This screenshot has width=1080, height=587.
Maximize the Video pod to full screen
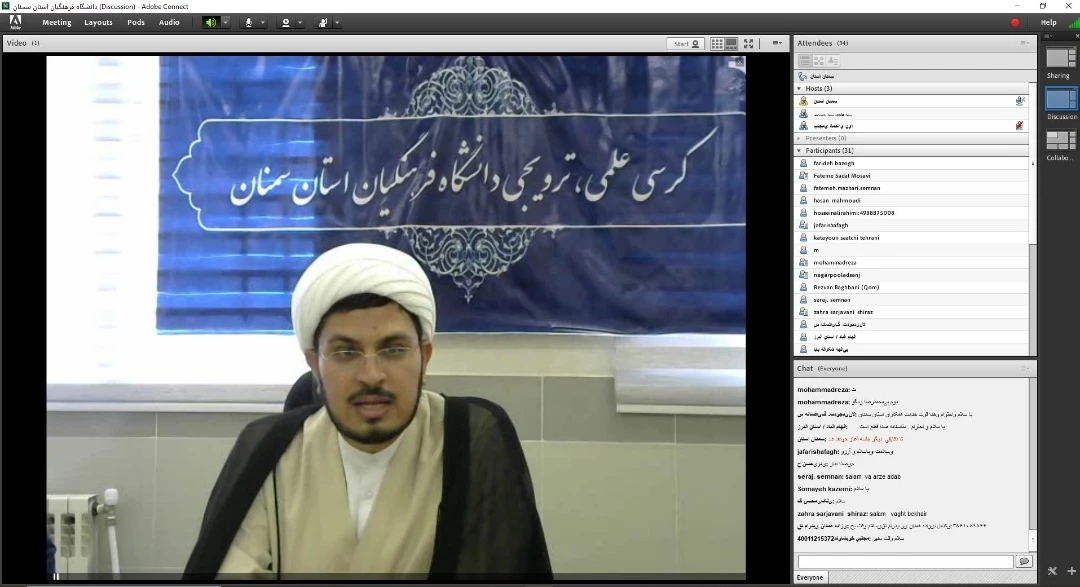[x=748, y=44]
